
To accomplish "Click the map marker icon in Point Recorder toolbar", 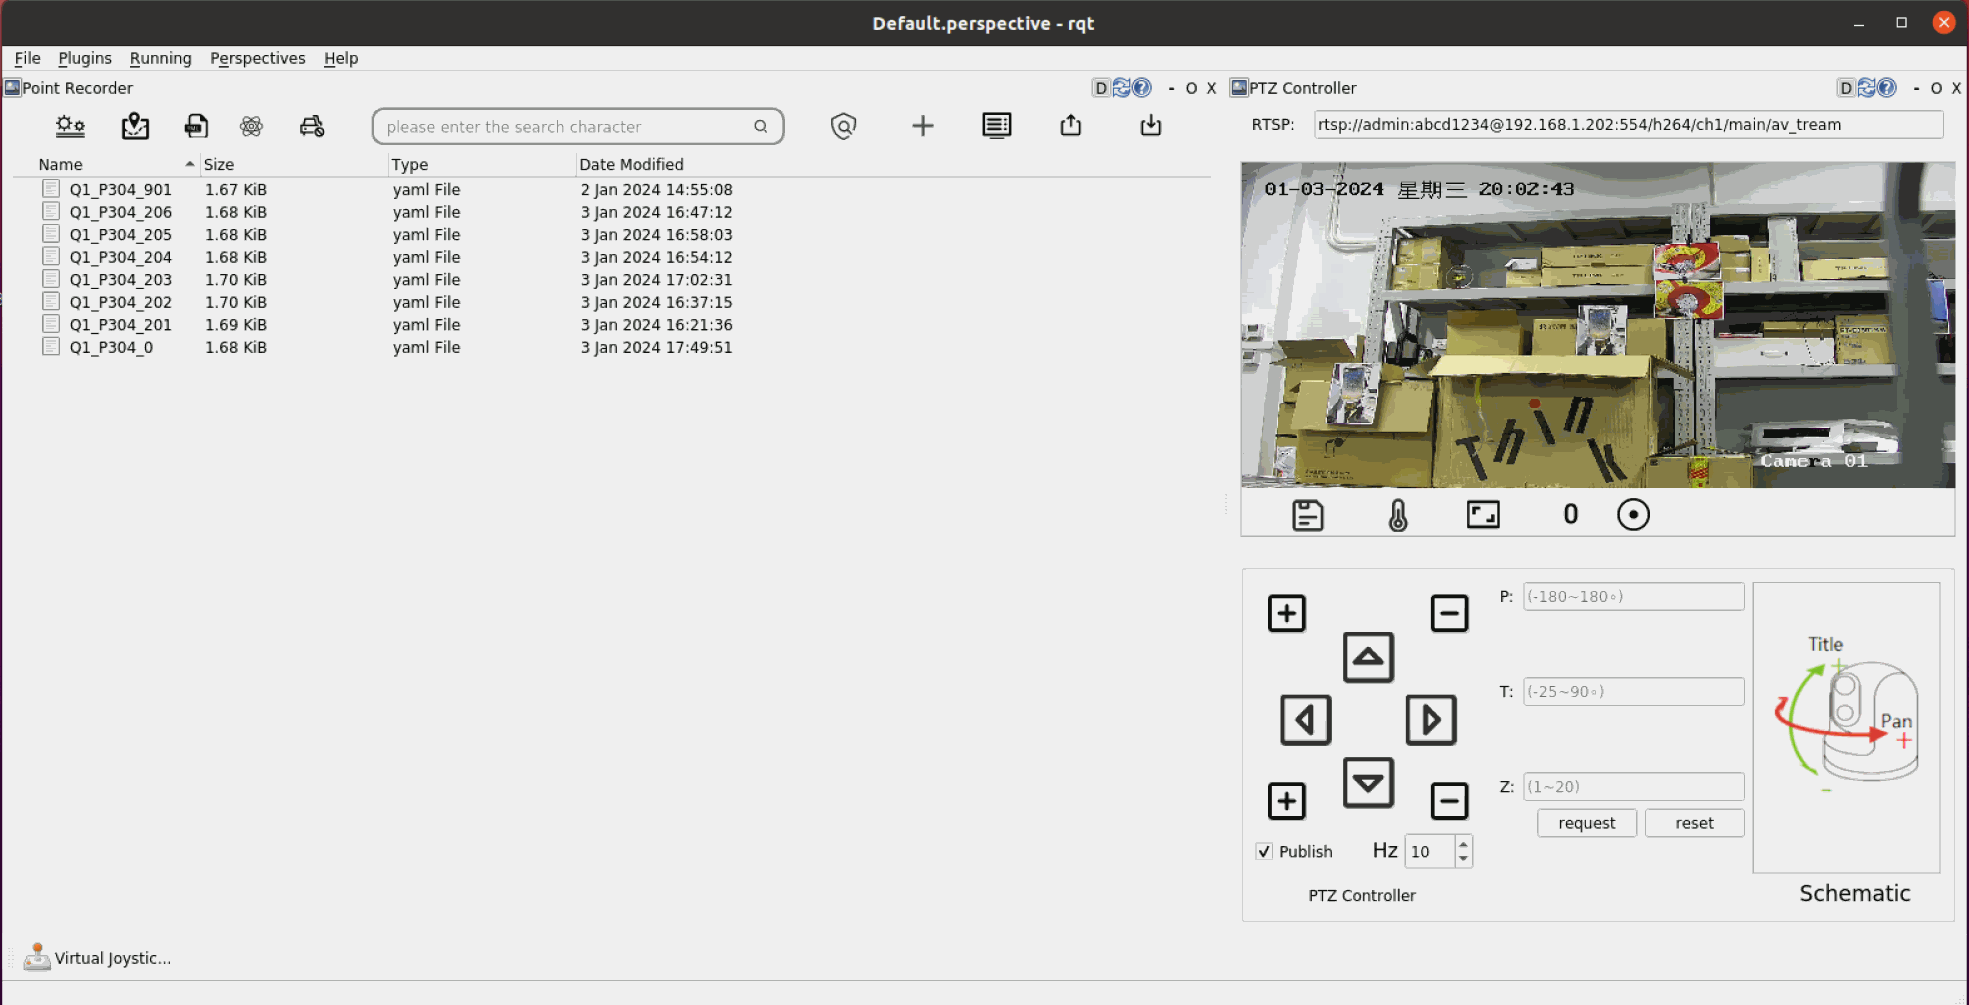I will [135, 126].
